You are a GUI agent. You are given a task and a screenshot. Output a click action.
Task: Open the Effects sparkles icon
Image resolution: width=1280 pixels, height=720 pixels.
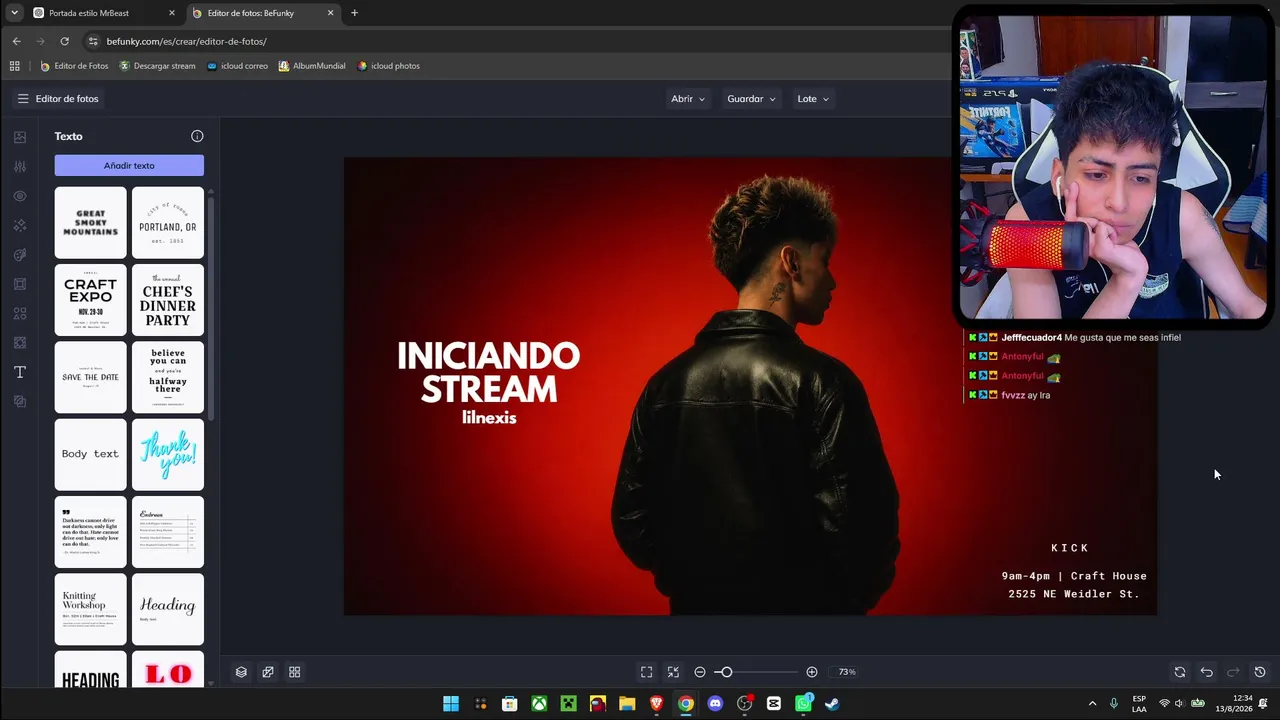point(20,226)
